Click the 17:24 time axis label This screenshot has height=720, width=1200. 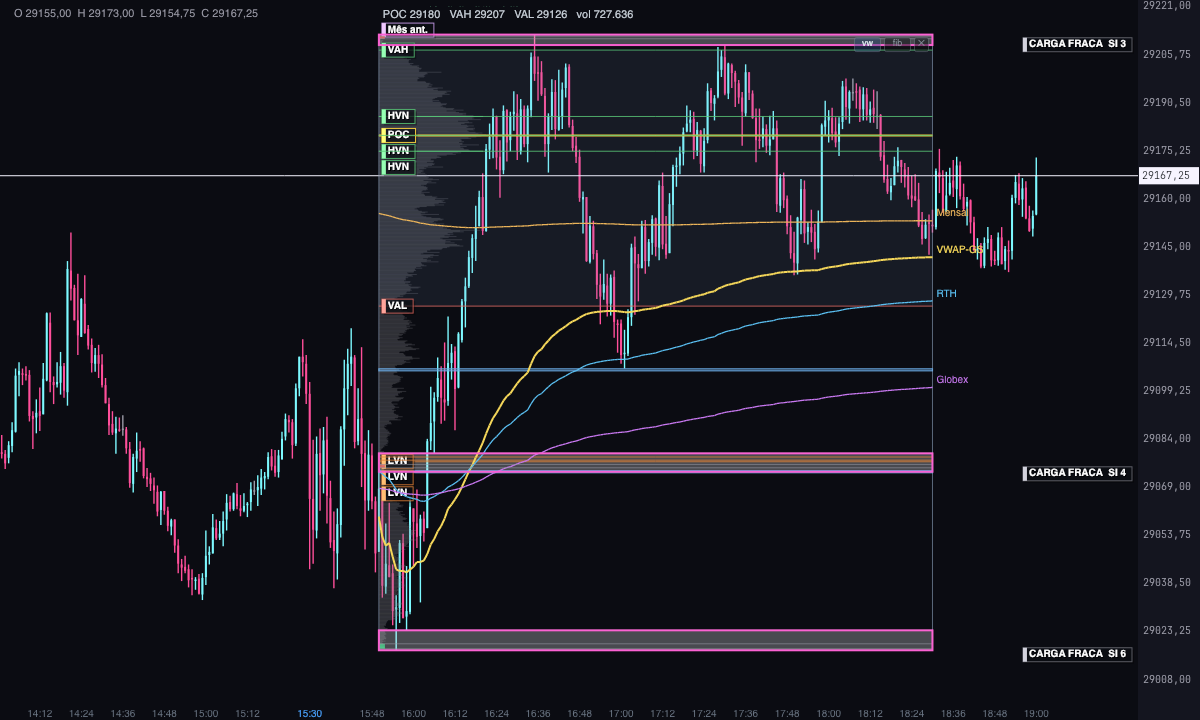click(x=704, y=714)
